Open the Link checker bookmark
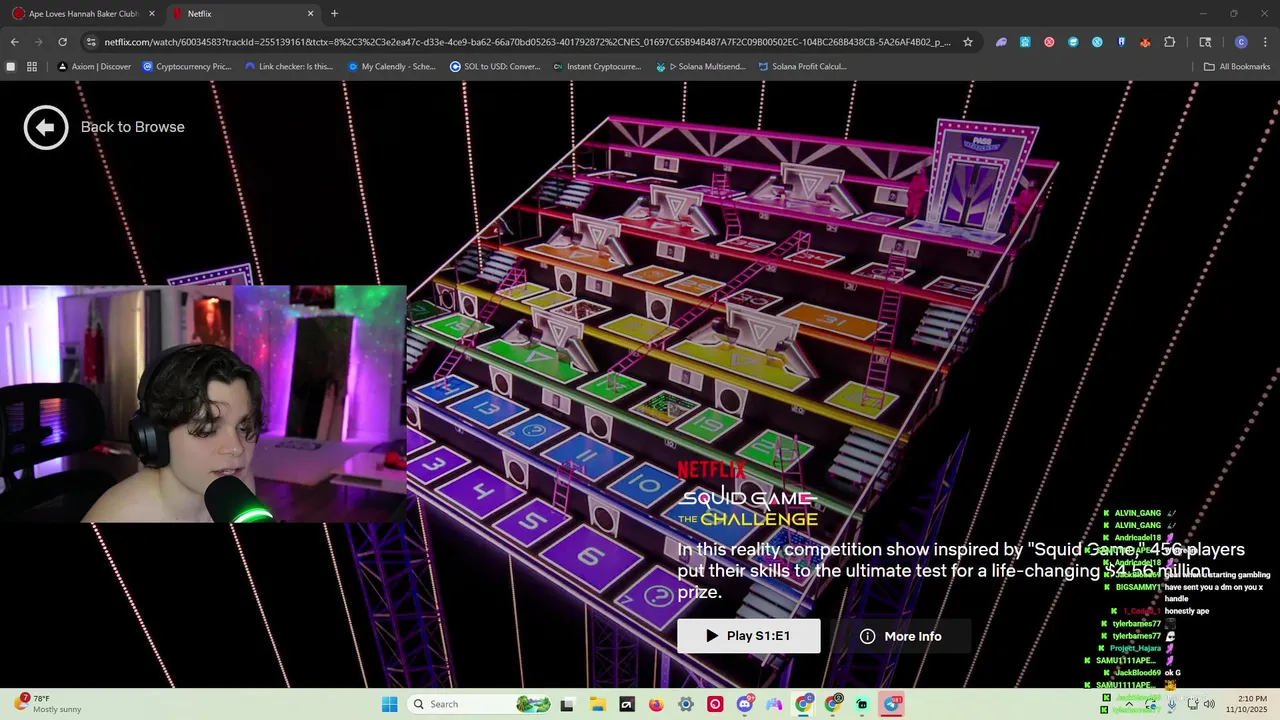Viewport: 1280px width, 720px height. 289,67
